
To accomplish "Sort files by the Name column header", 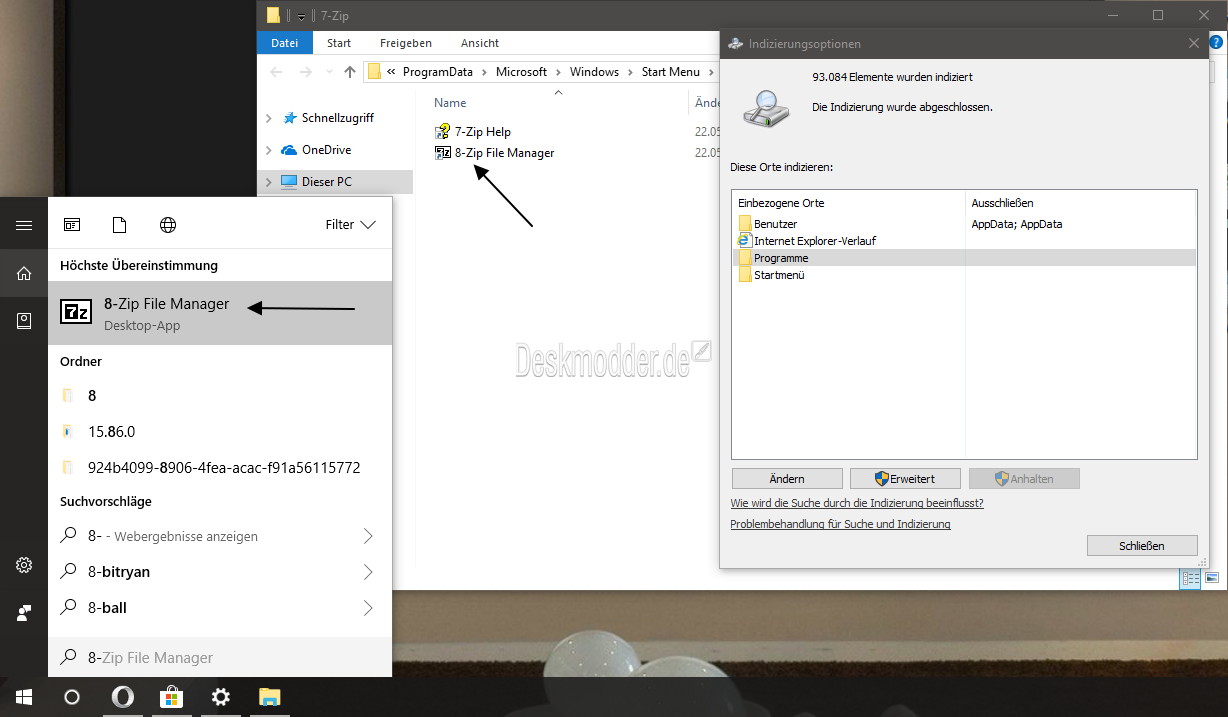I will pos(450,103).
